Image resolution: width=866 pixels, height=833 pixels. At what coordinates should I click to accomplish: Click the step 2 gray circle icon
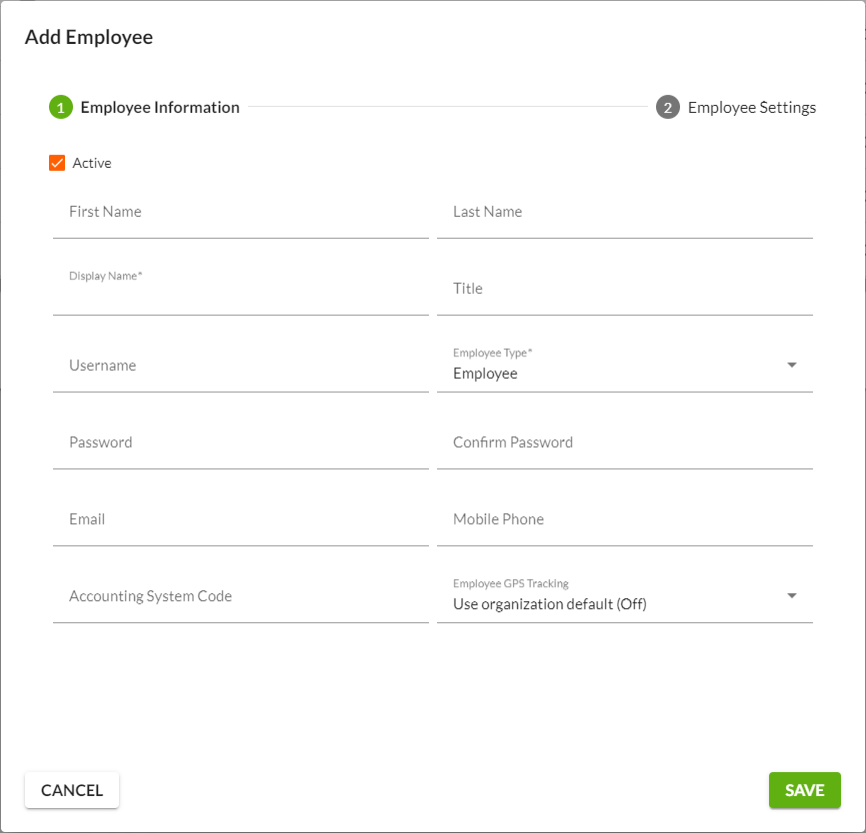pyautogui.click(x=668, y=107)
